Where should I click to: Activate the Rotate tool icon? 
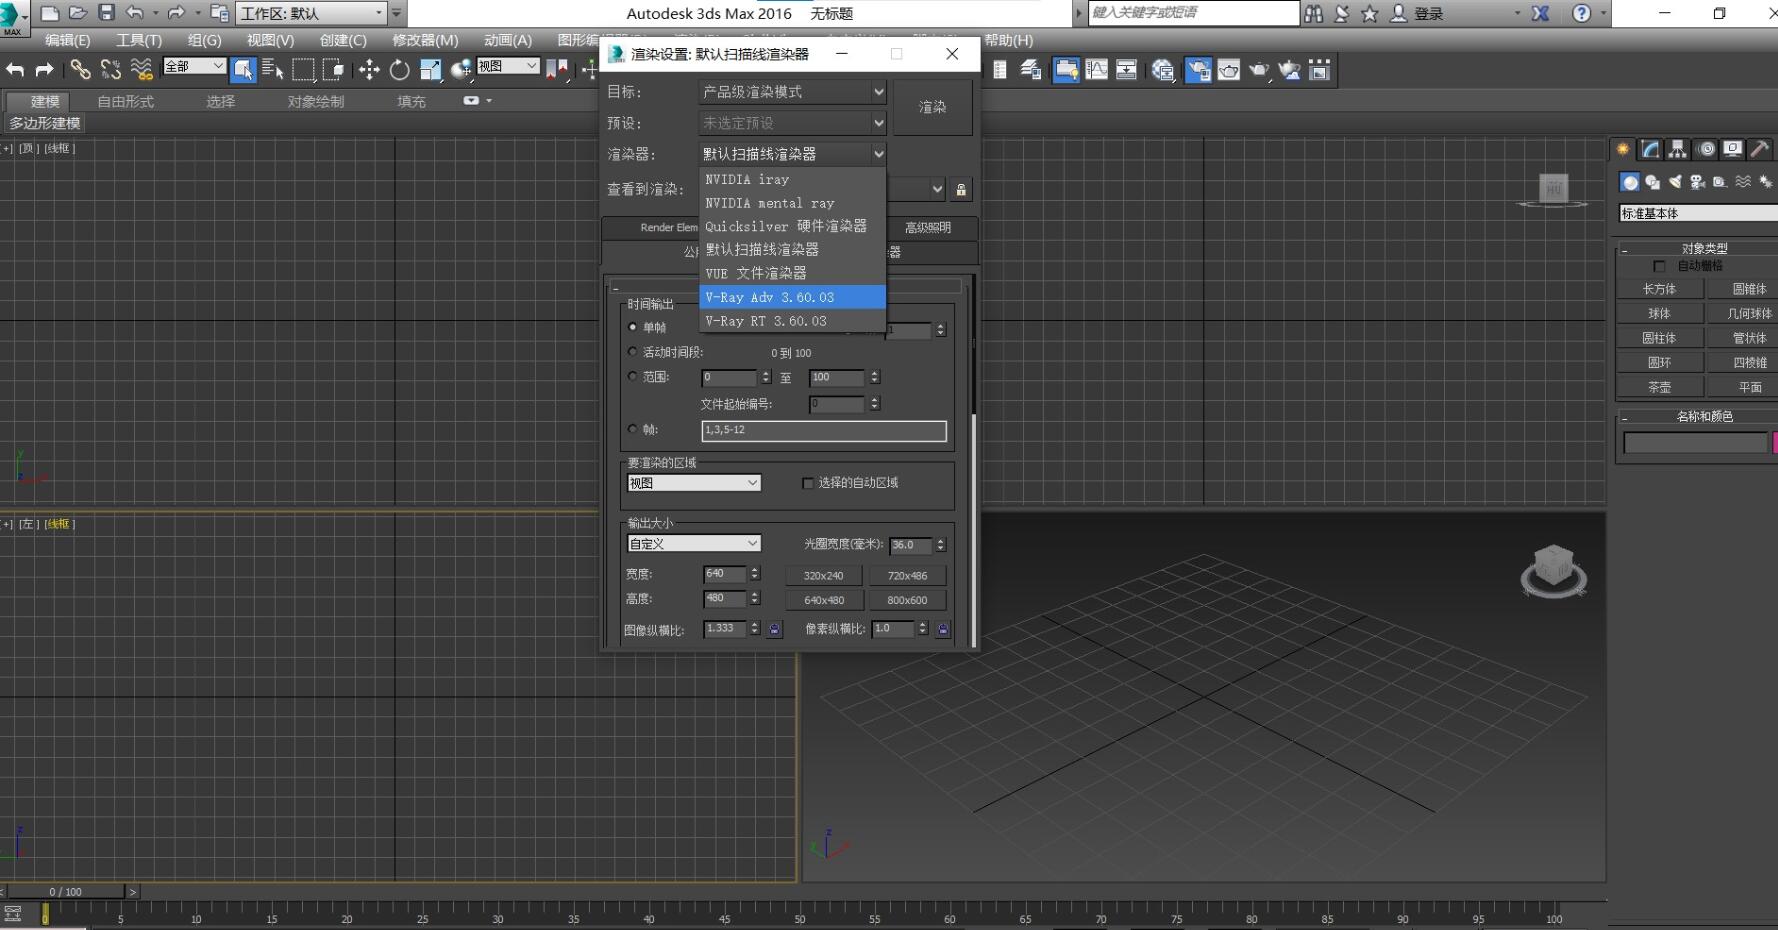pos(400,70)
